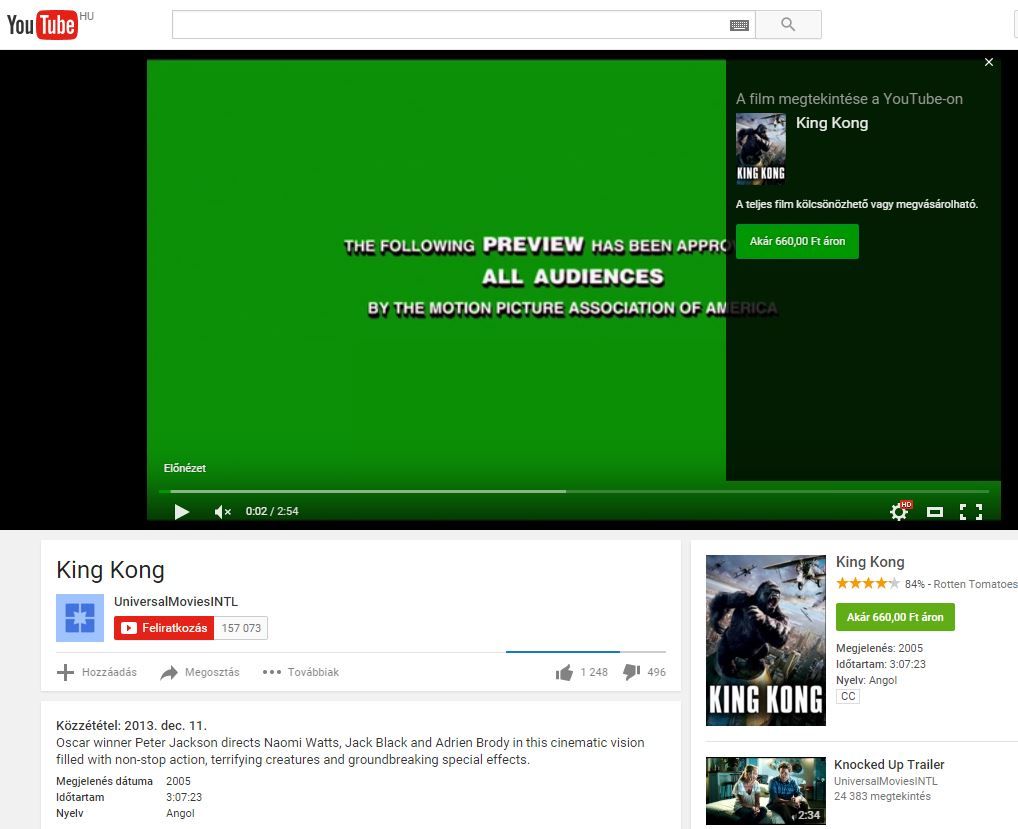
Task: Click the 0:02 / 2:54 time display
Action: pos(272,512)
